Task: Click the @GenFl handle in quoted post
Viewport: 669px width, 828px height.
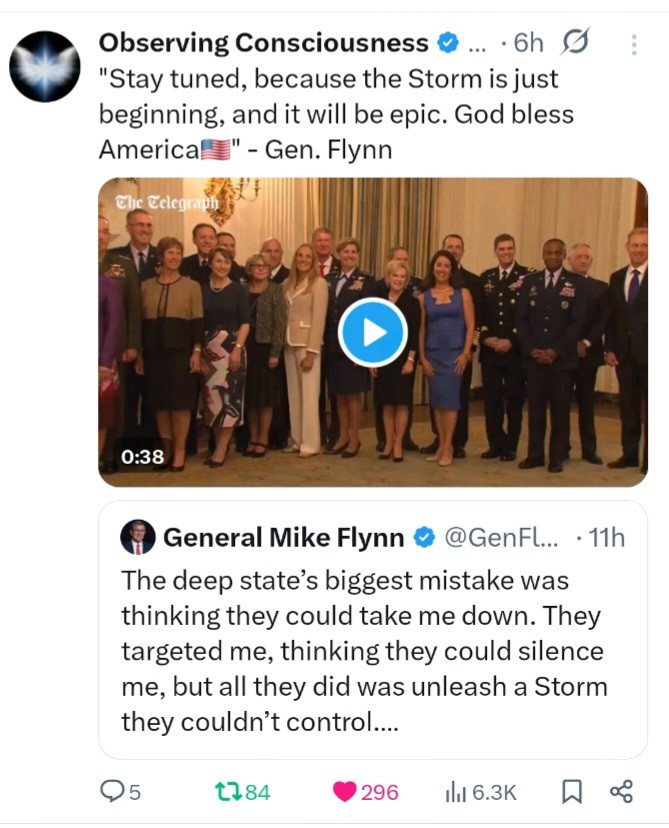Action: (502, 538)
